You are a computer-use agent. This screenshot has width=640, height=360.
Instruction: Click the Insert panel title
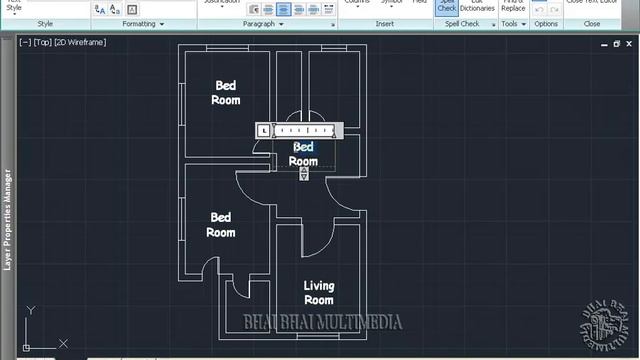point(384,24)
